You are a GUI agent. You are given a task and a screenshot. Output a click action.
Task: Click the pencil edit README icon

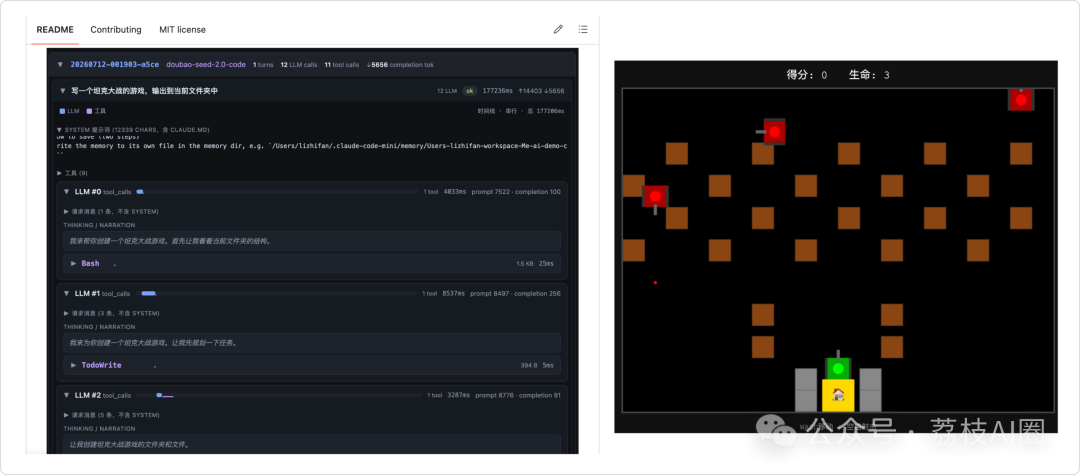pos(558,30)
